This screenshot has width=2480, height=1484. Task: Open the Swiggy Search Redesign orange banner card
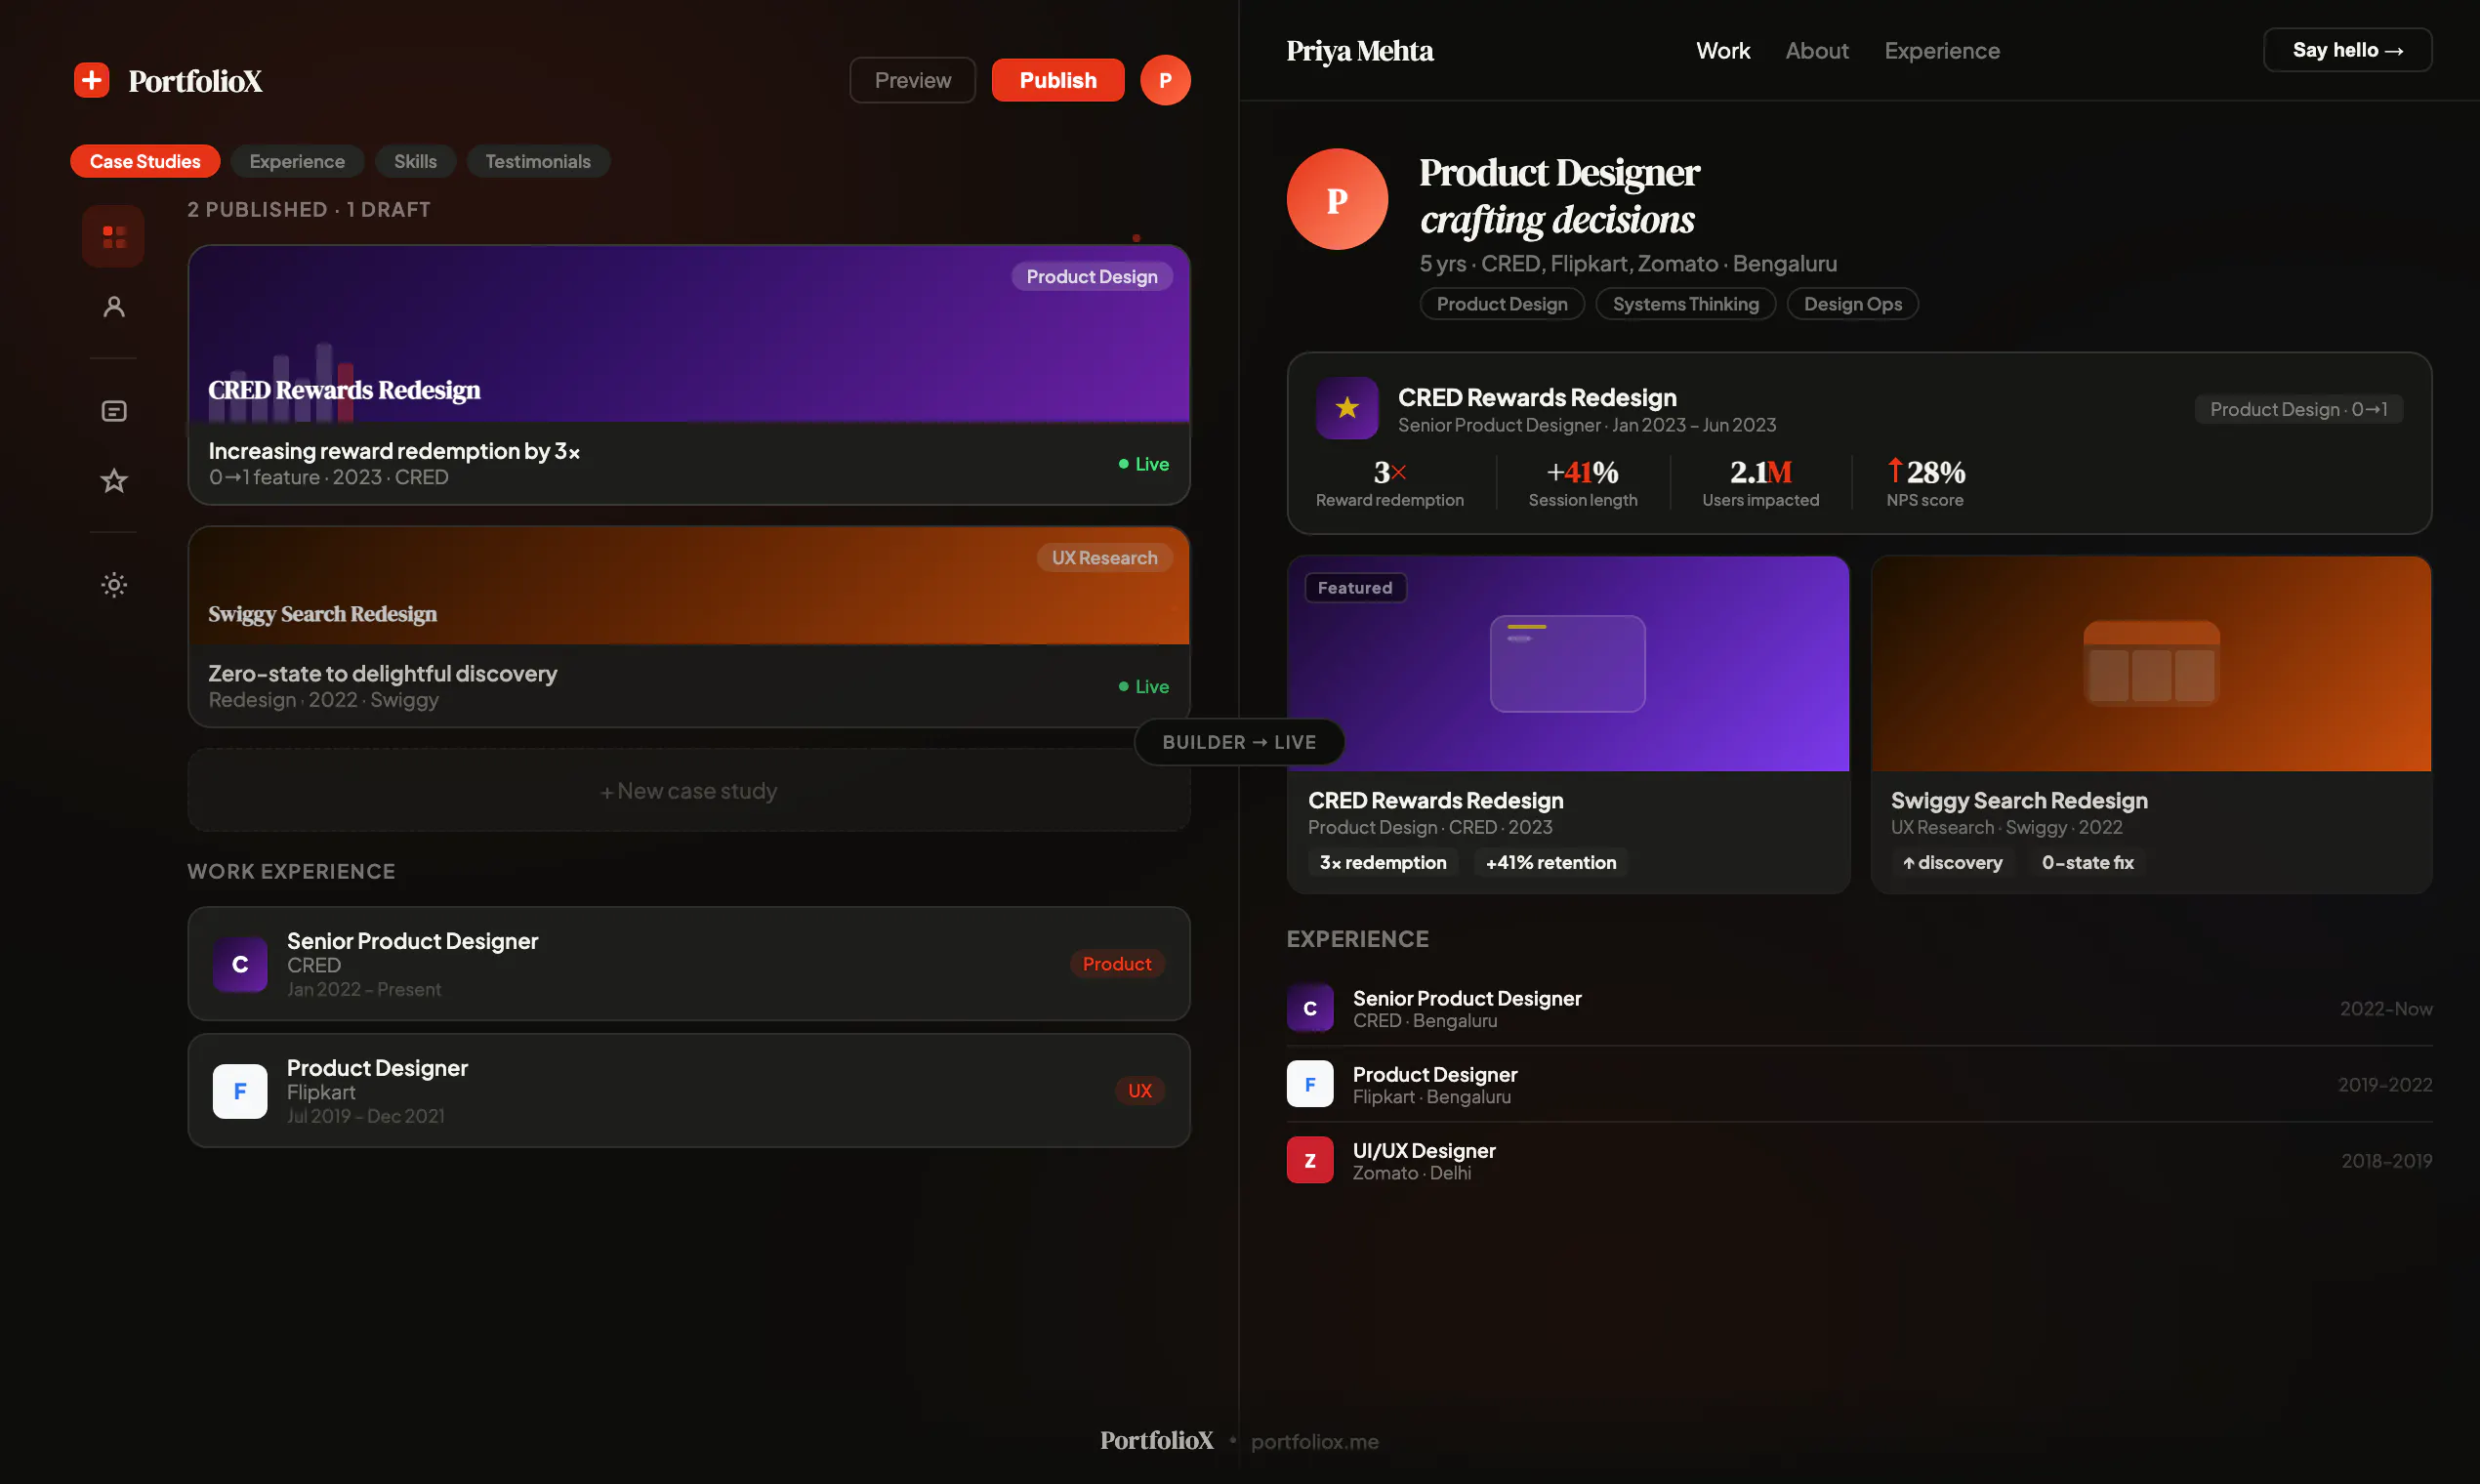(689, 586)
